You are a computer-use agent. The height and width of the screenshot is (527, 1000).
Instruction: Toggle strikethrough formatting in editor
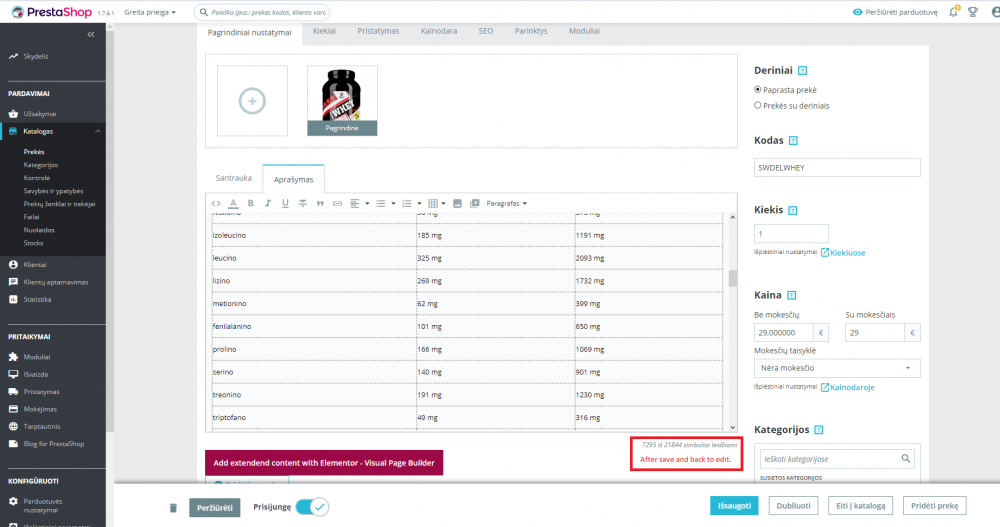303,204
